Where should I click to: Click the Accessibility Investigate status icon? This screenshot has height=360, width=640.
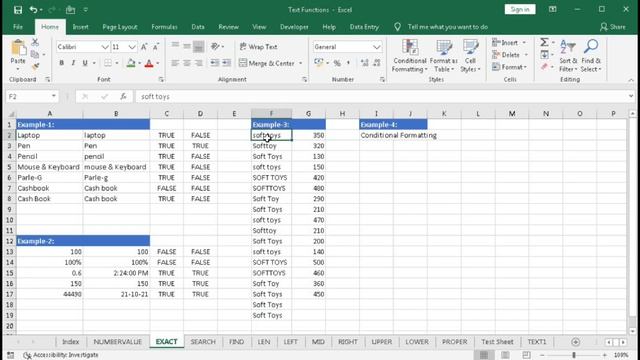coord(27,355)
